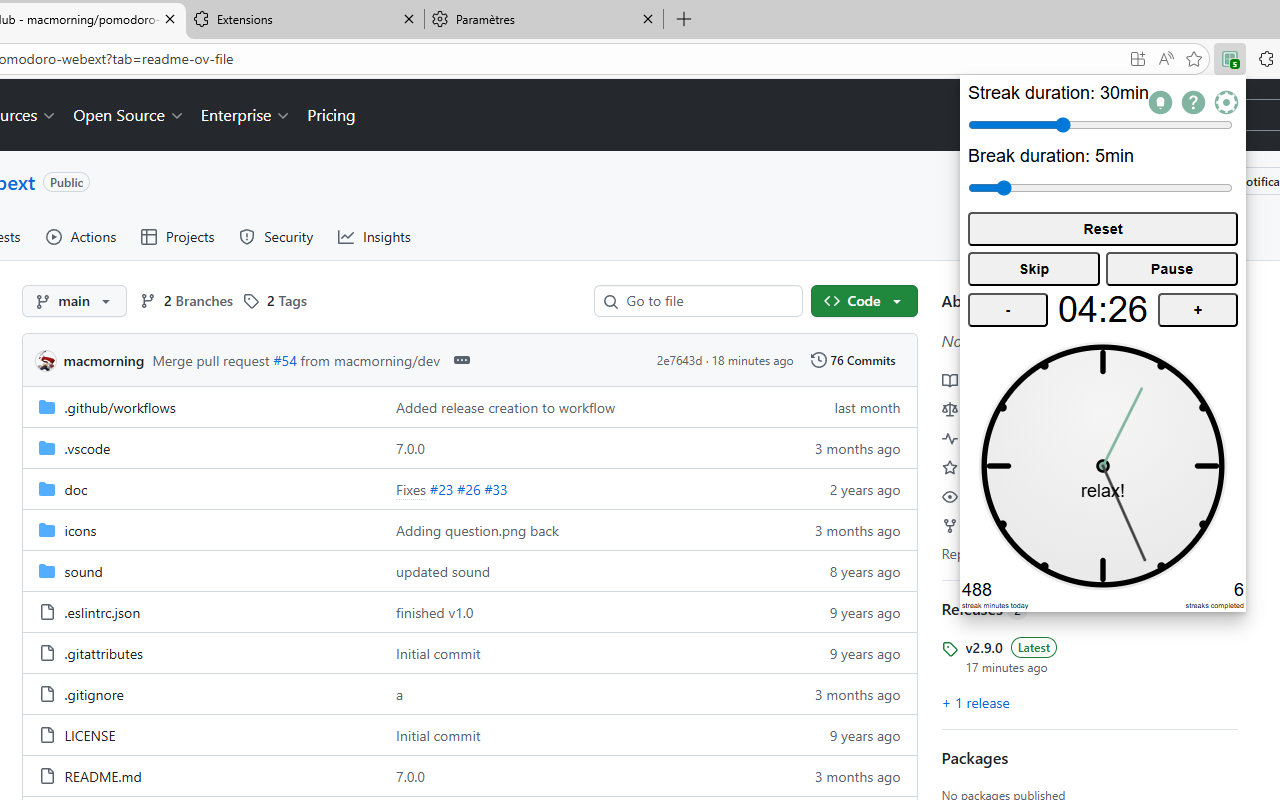The image size is (1280, 800).
Task: Open the .gitattributes file
Action: [x=103, y=654]
